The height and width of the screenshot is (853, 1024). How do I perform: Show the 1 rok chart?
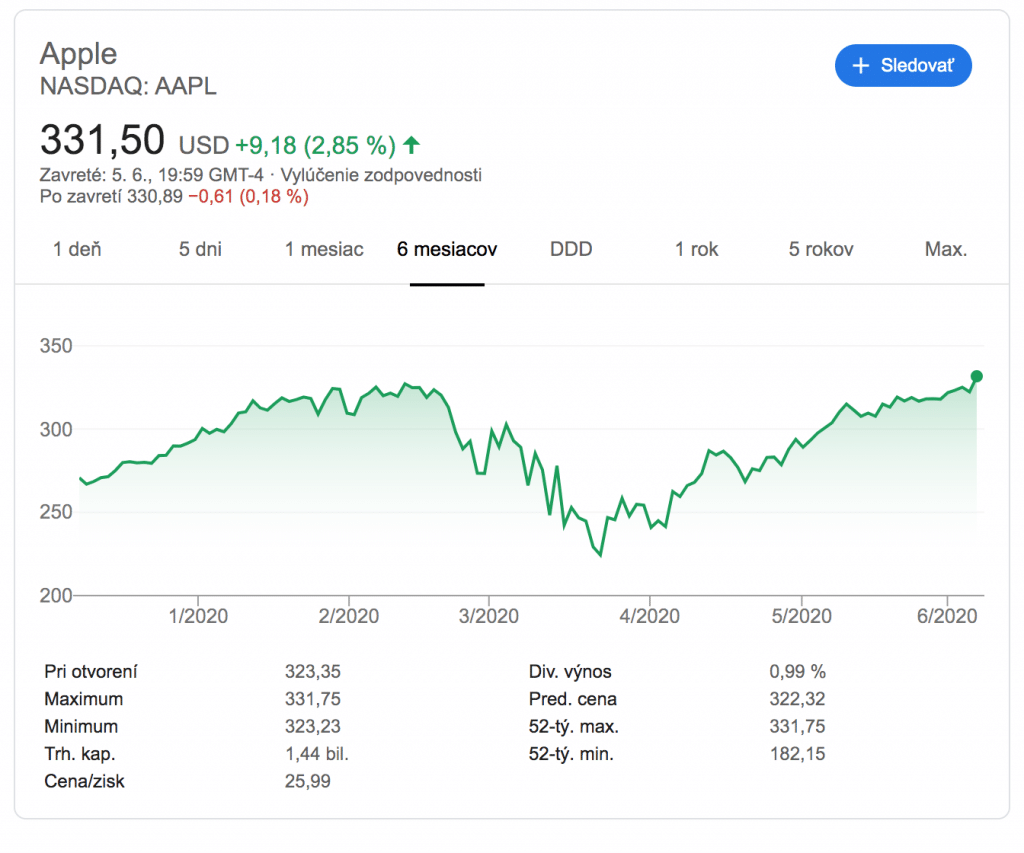coord(696,249)
